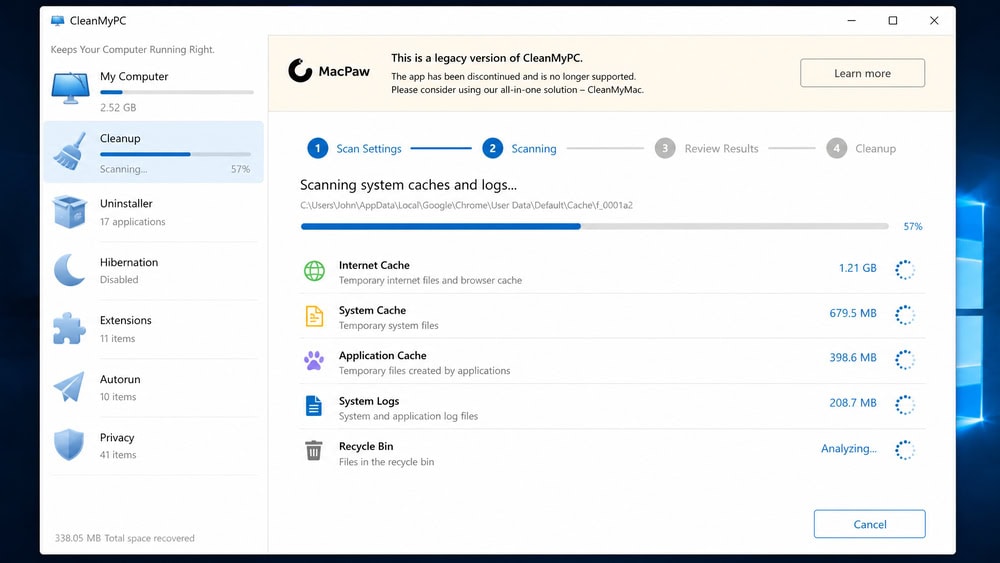This screenshot has height=563, width=1000.
Task: Click step 2 circle for Scanning
Action: 492,148
